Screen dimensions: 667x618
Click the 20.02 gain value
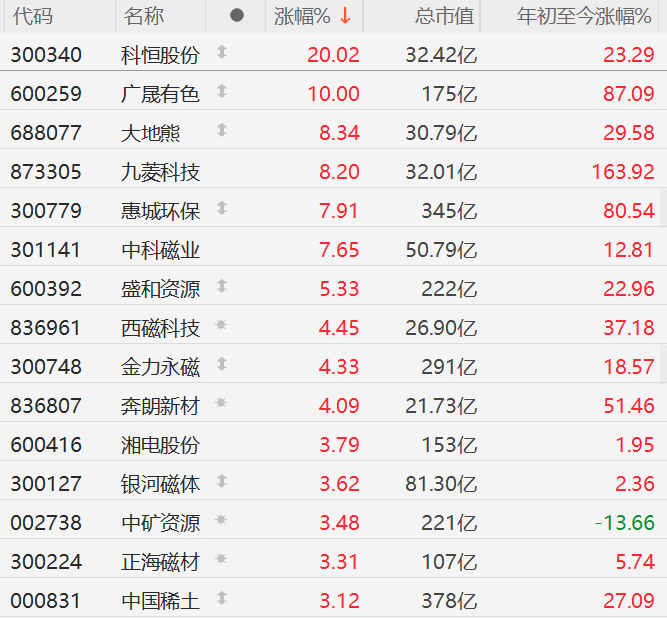click(333, 55)
